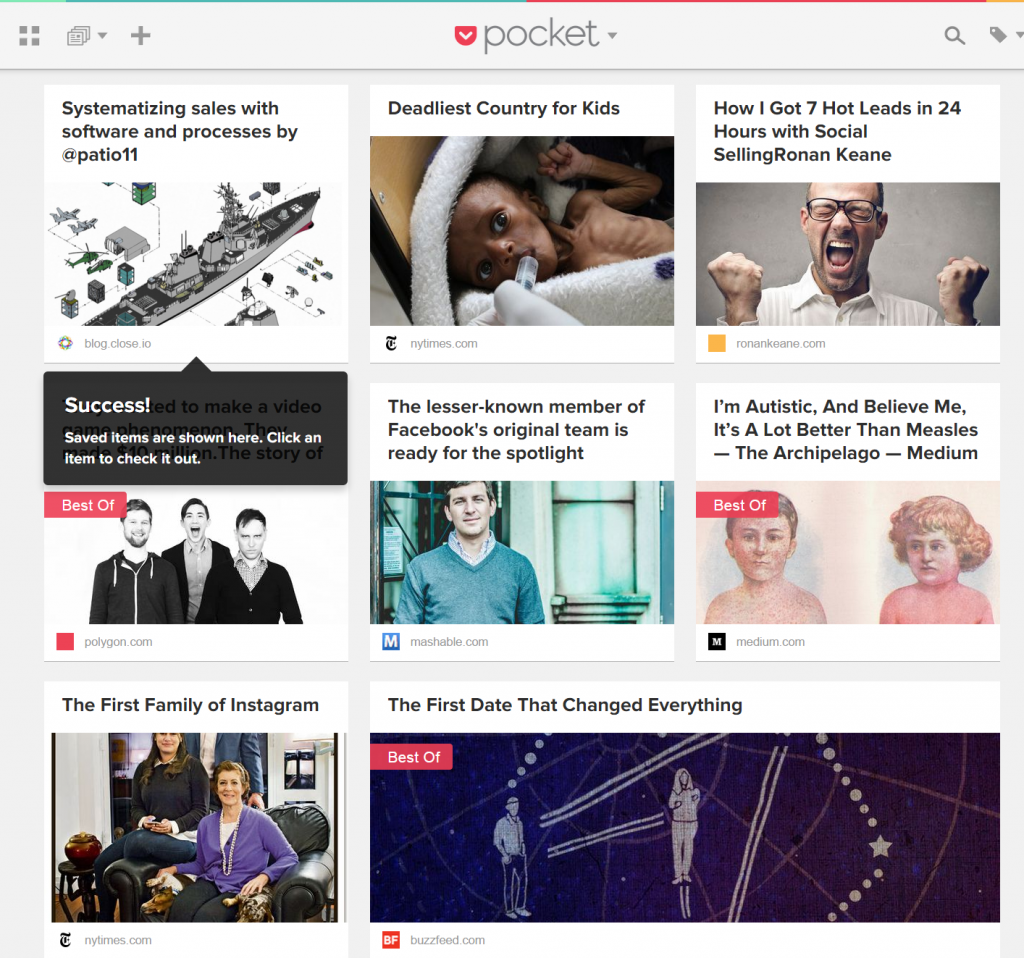Open "Deadliest Country for Kids" article title
The height and width of the screenshot is (958, 1024).
pos(504,108)
